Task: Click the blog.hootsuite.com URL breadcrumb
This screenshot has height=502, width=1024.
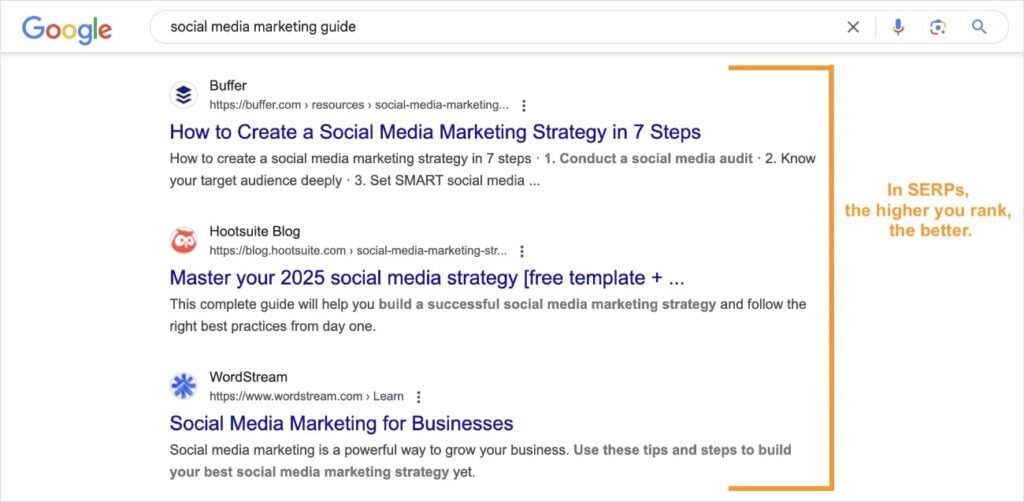Action: click(x=357, y=251)
